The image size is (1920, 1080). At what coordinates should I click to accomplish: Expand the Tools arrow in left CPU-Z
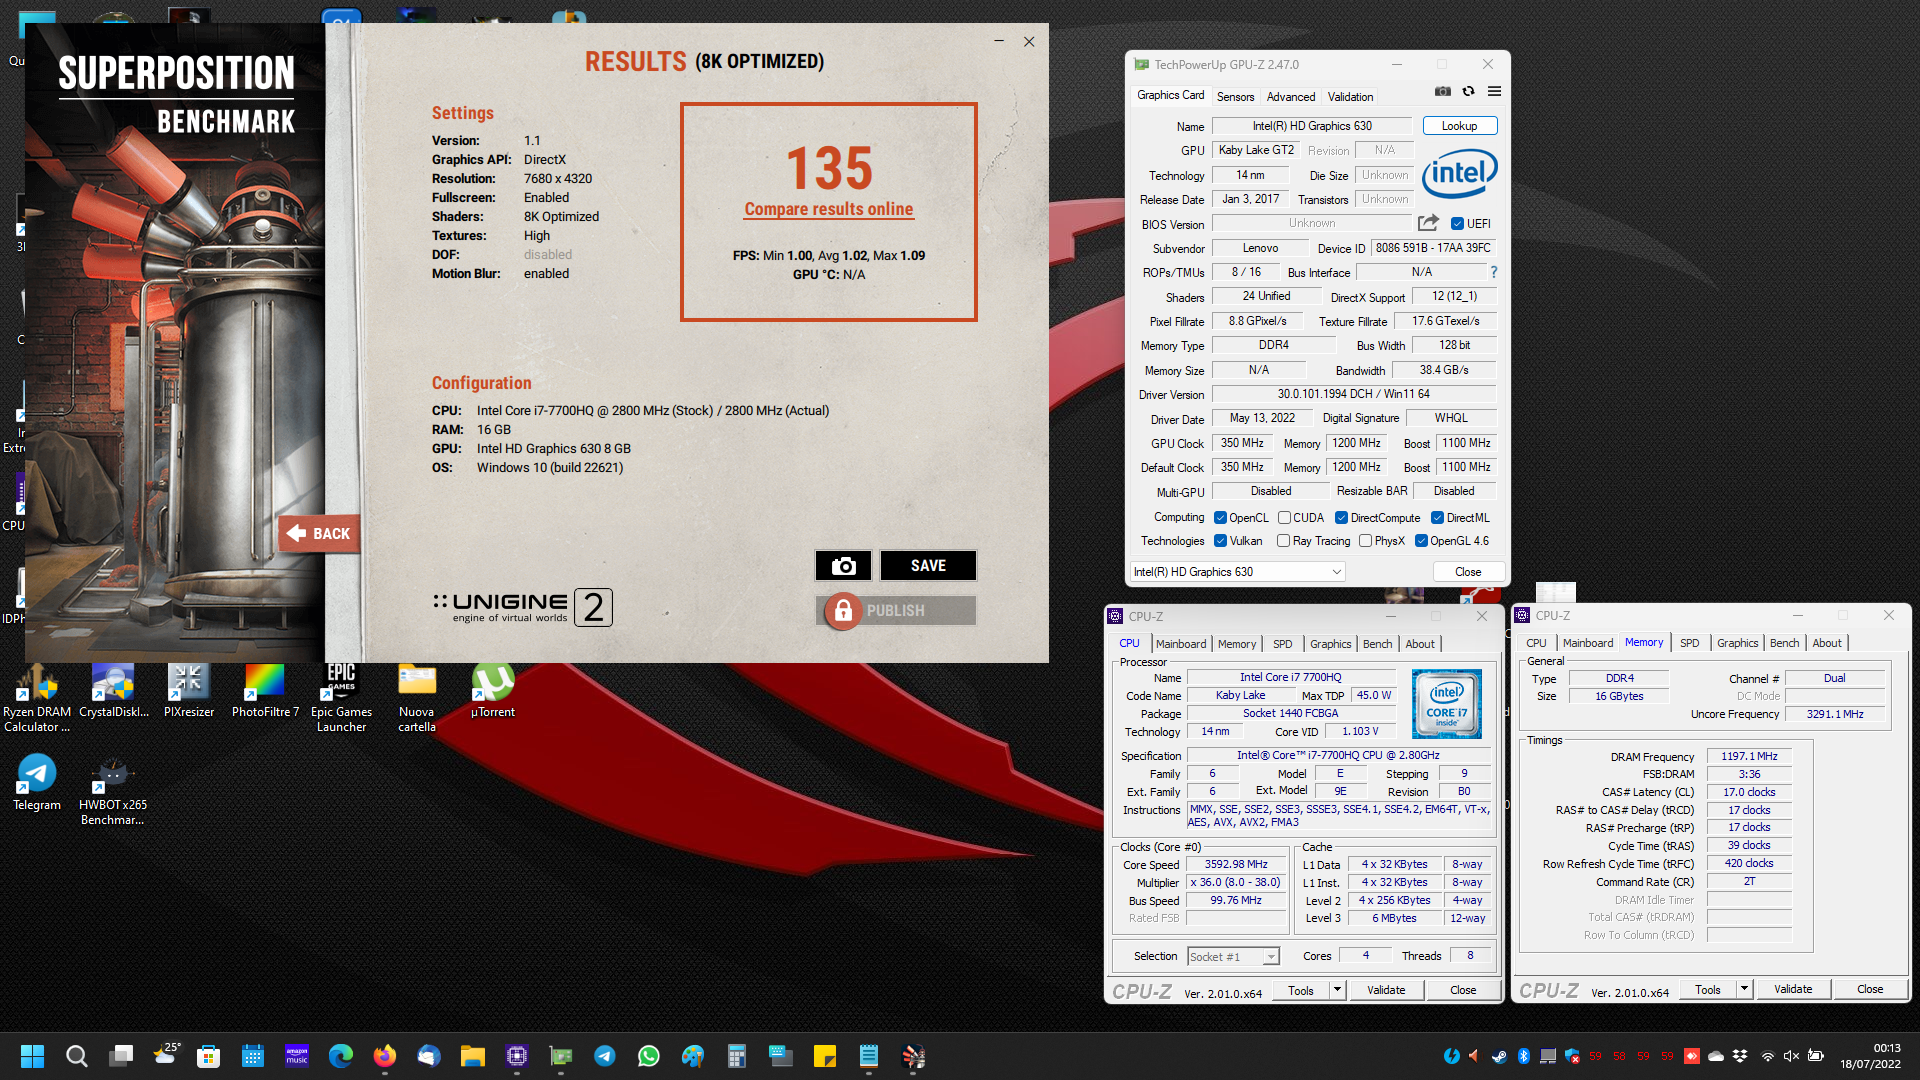pyautogui.click(x=1337, y=990)
